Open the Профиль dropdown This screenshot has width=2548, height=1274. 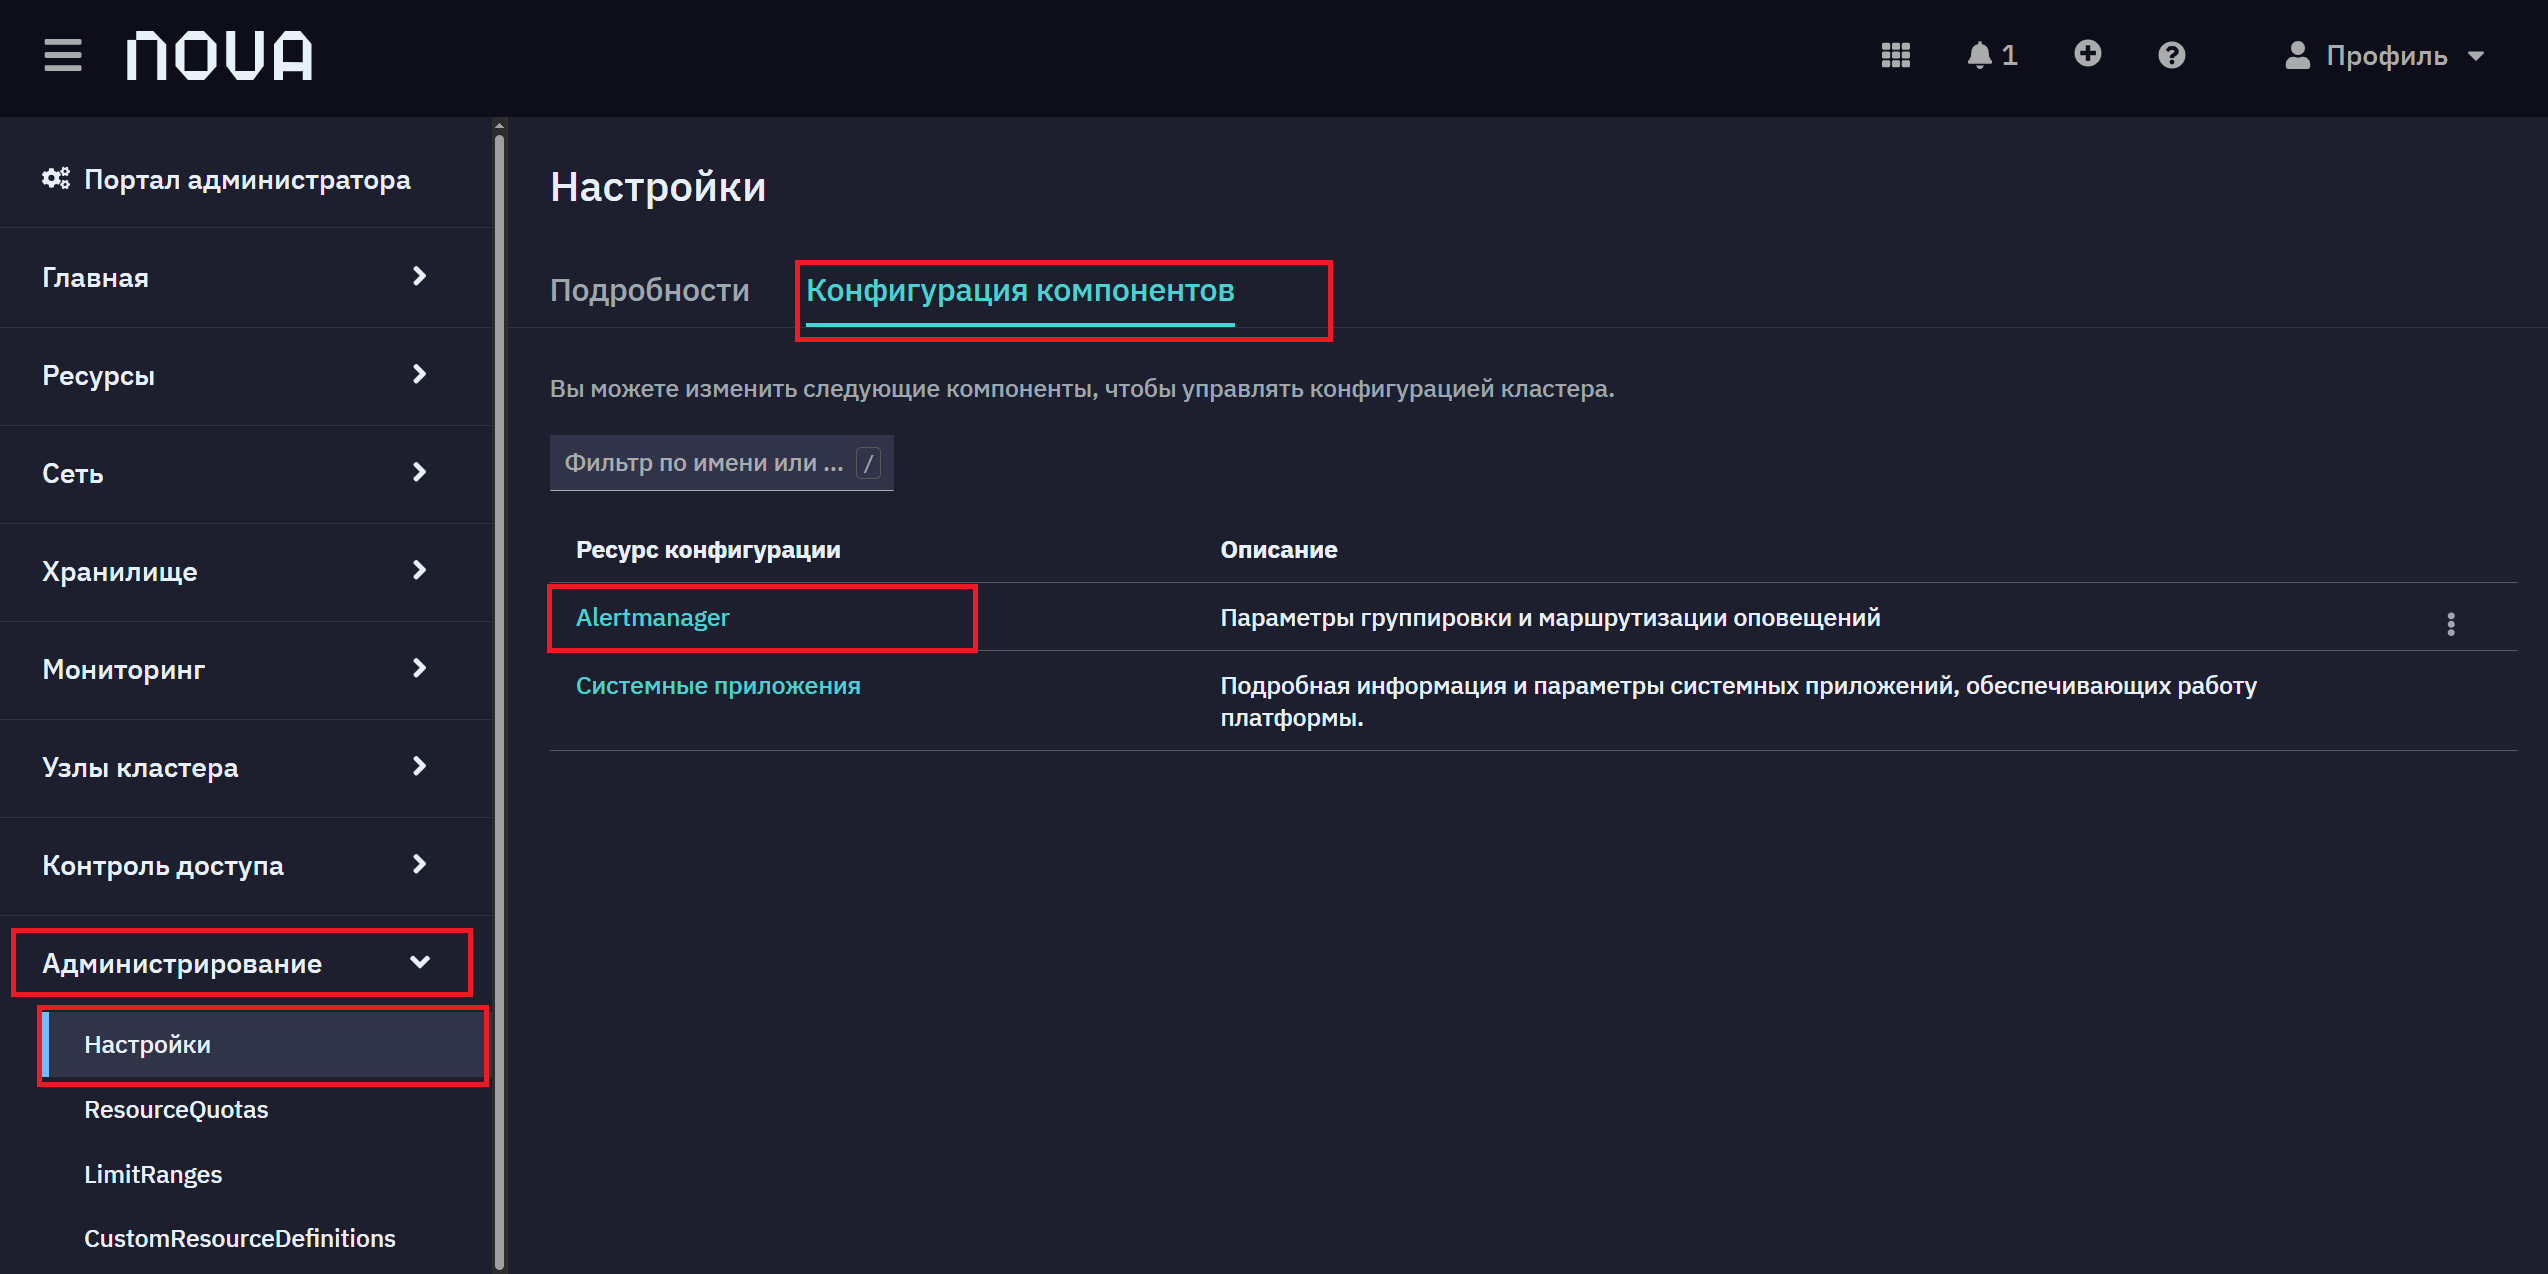(x=2384, y=55)
